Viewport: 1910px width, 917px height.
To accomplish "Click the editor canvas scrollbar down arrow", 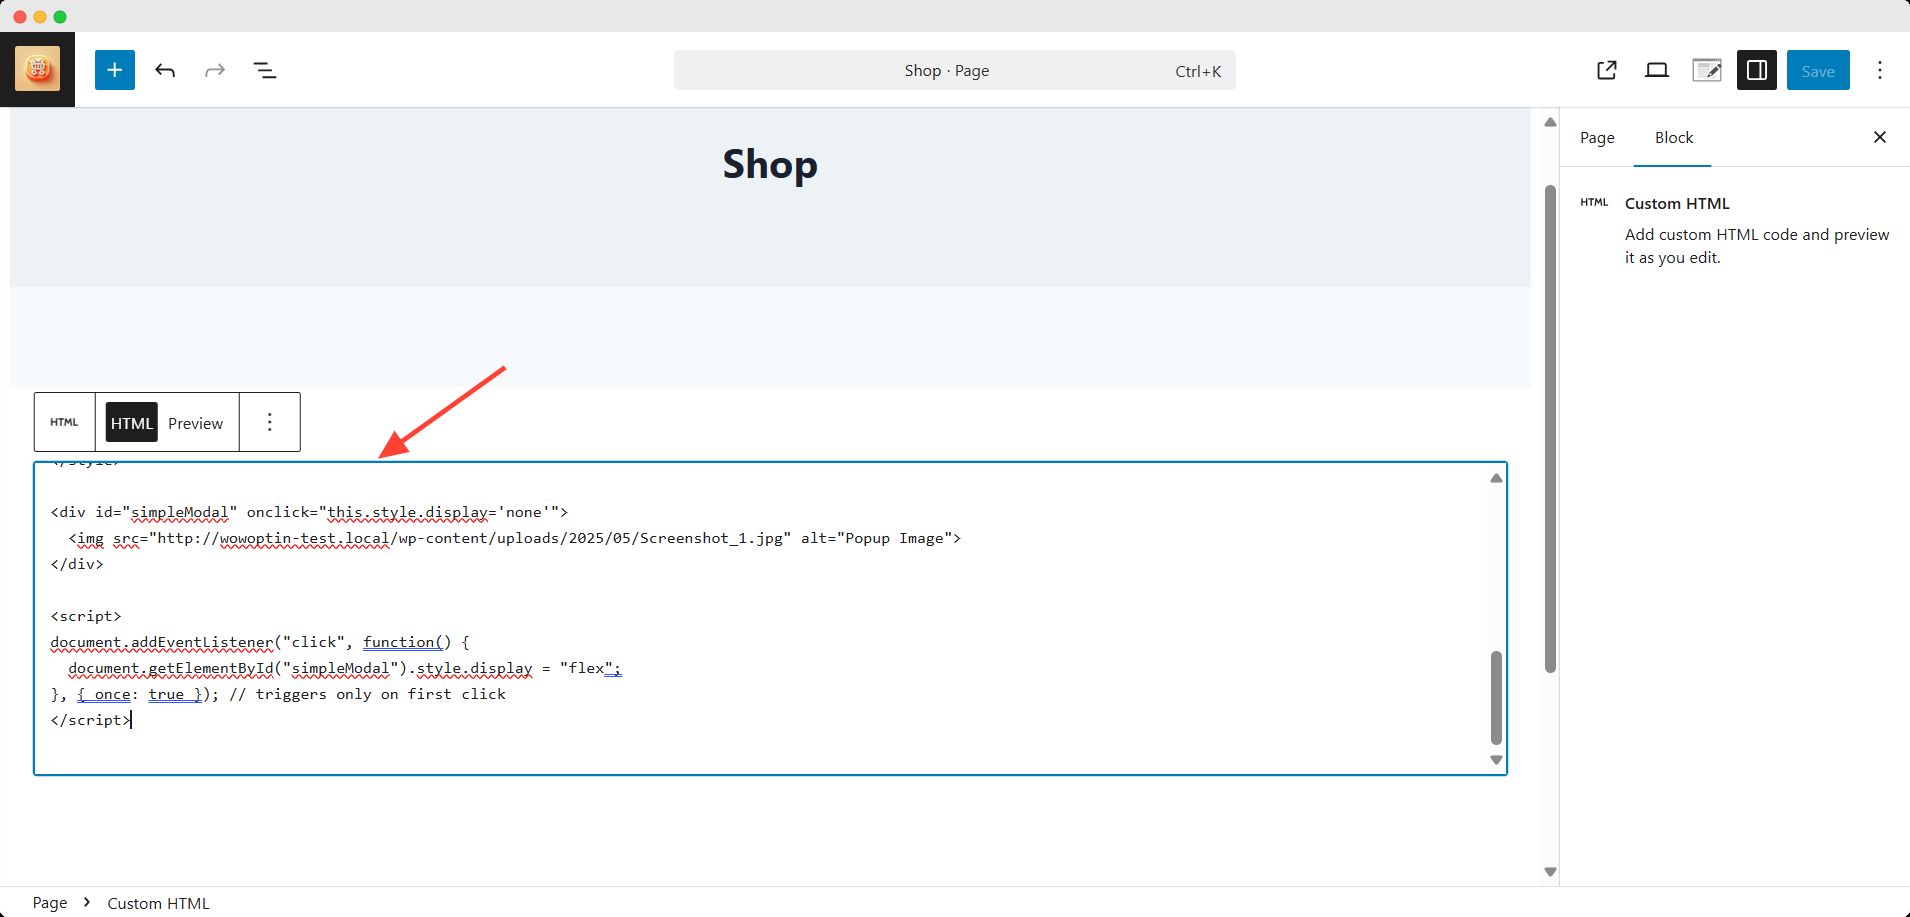I will [1550, 872].
